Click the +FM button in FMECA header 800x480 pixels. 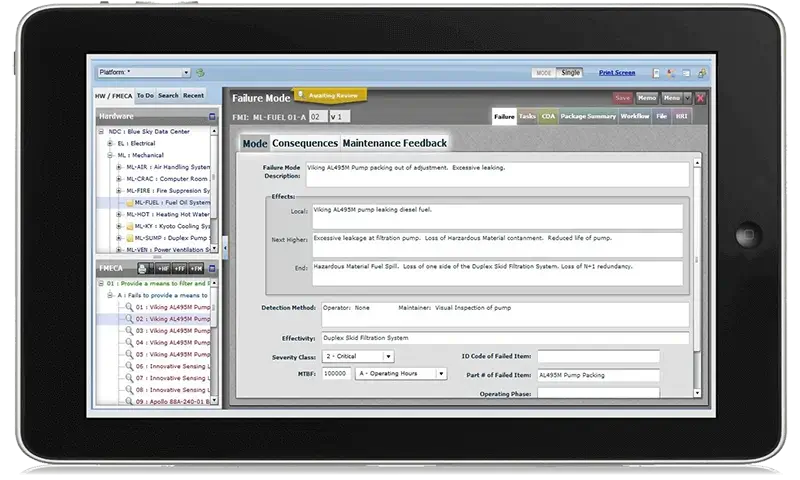coord(196,268)
